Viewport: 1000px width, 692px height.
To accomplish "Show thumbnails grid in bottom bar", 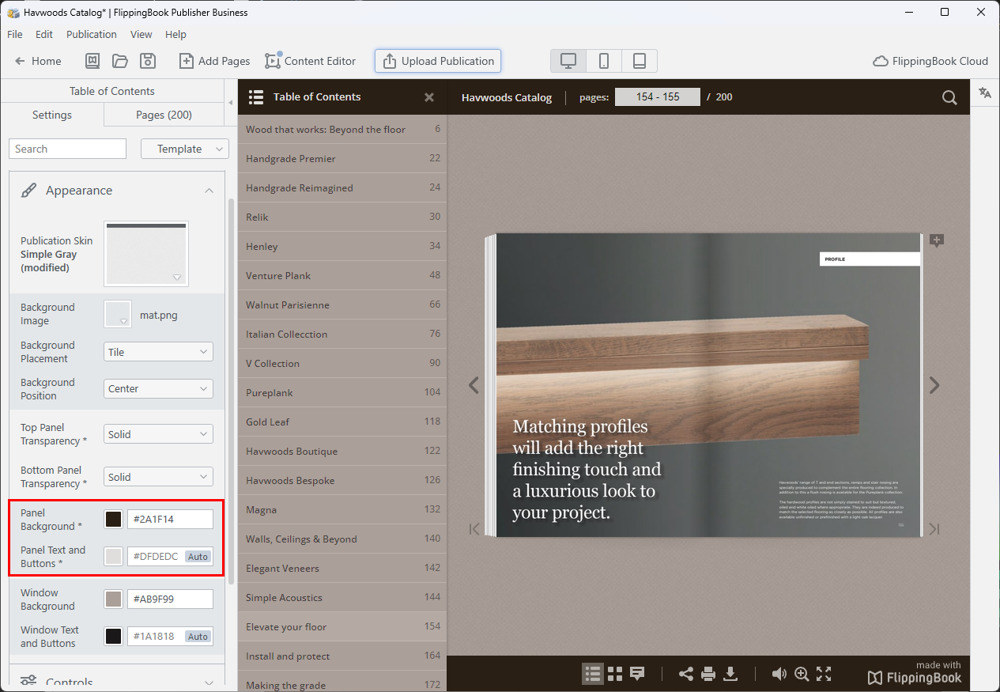I will 615,674.
